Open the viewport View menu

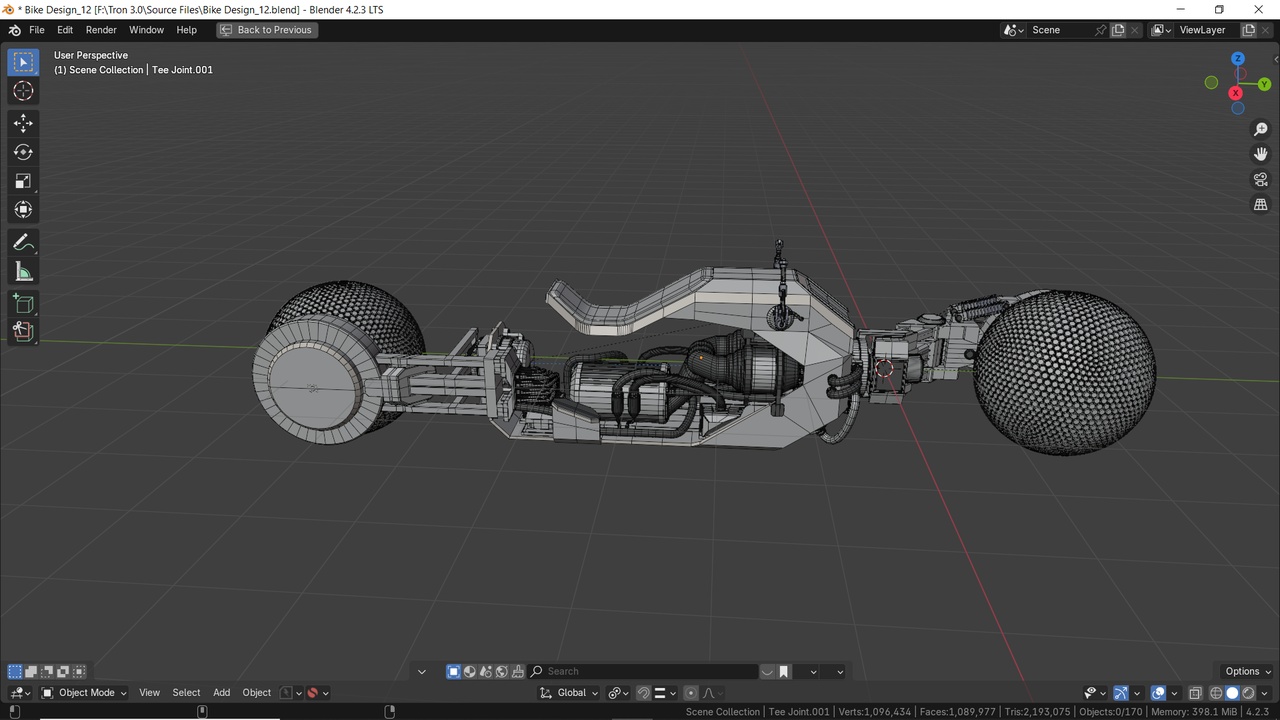(x=149, y=693)
